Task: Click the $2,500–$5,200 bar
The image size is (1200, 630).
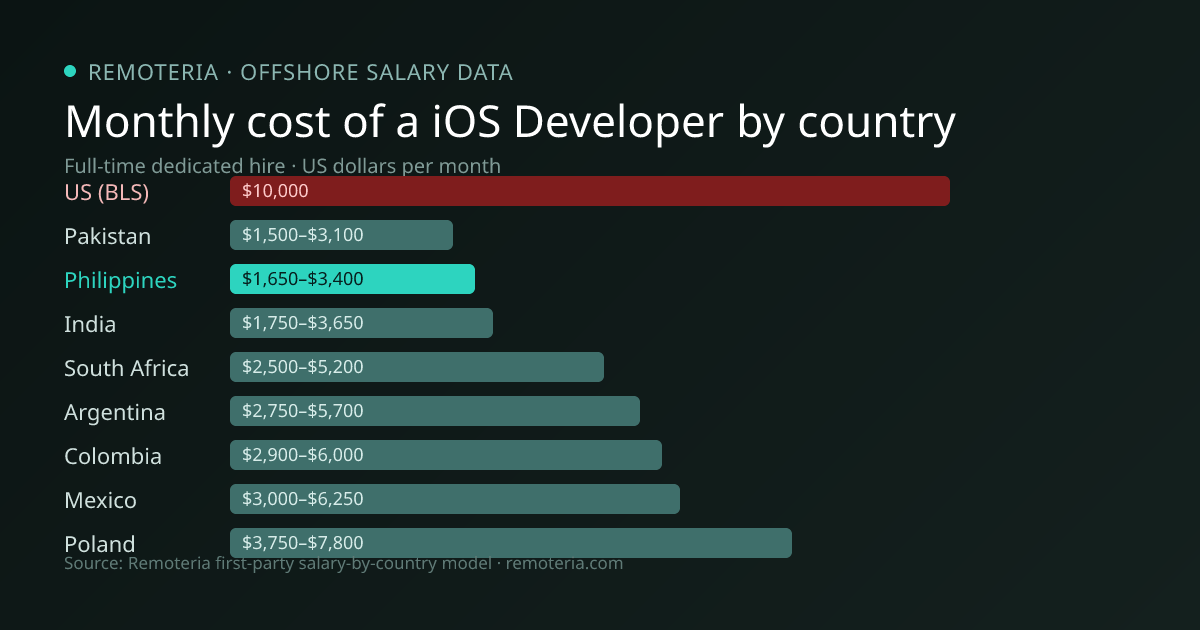Action: click(417, 367)
